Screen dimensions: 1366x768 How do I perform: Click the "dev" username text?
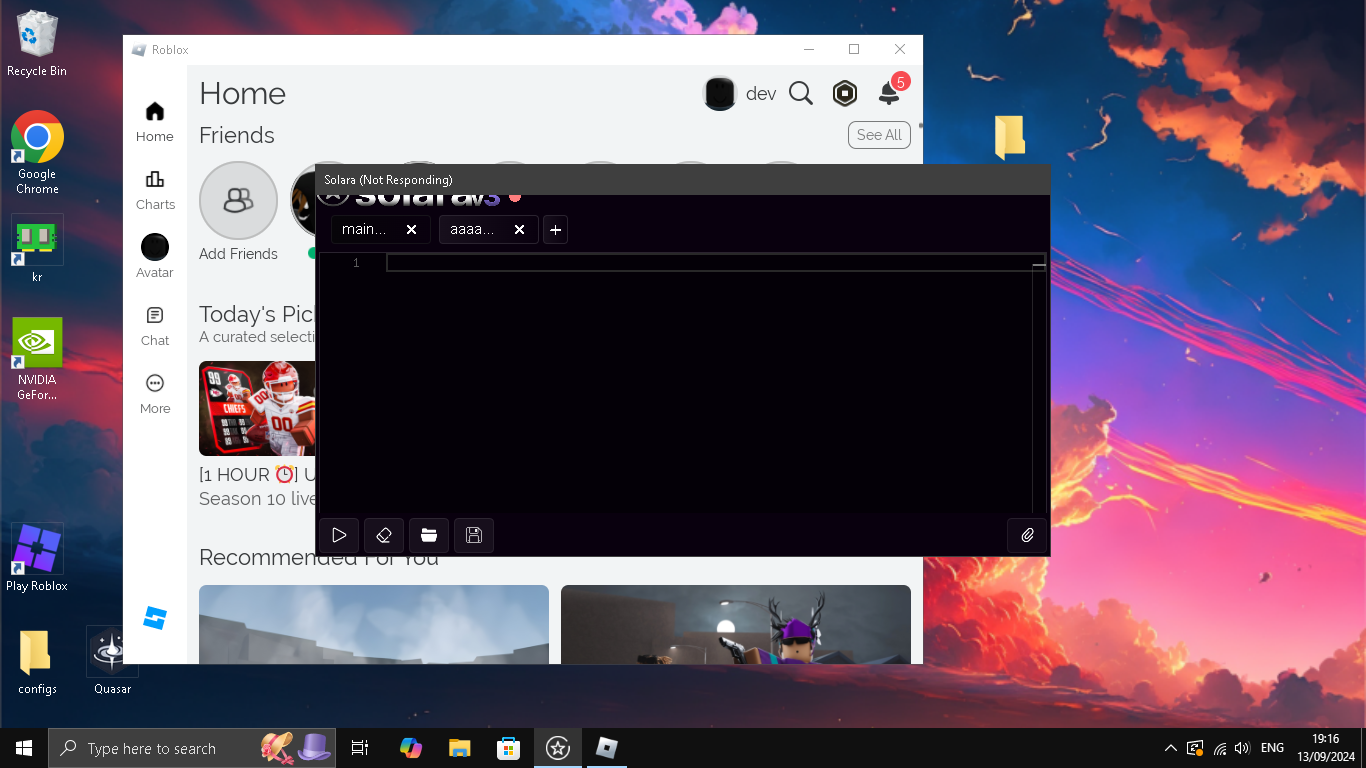click(x=761, y=94)
